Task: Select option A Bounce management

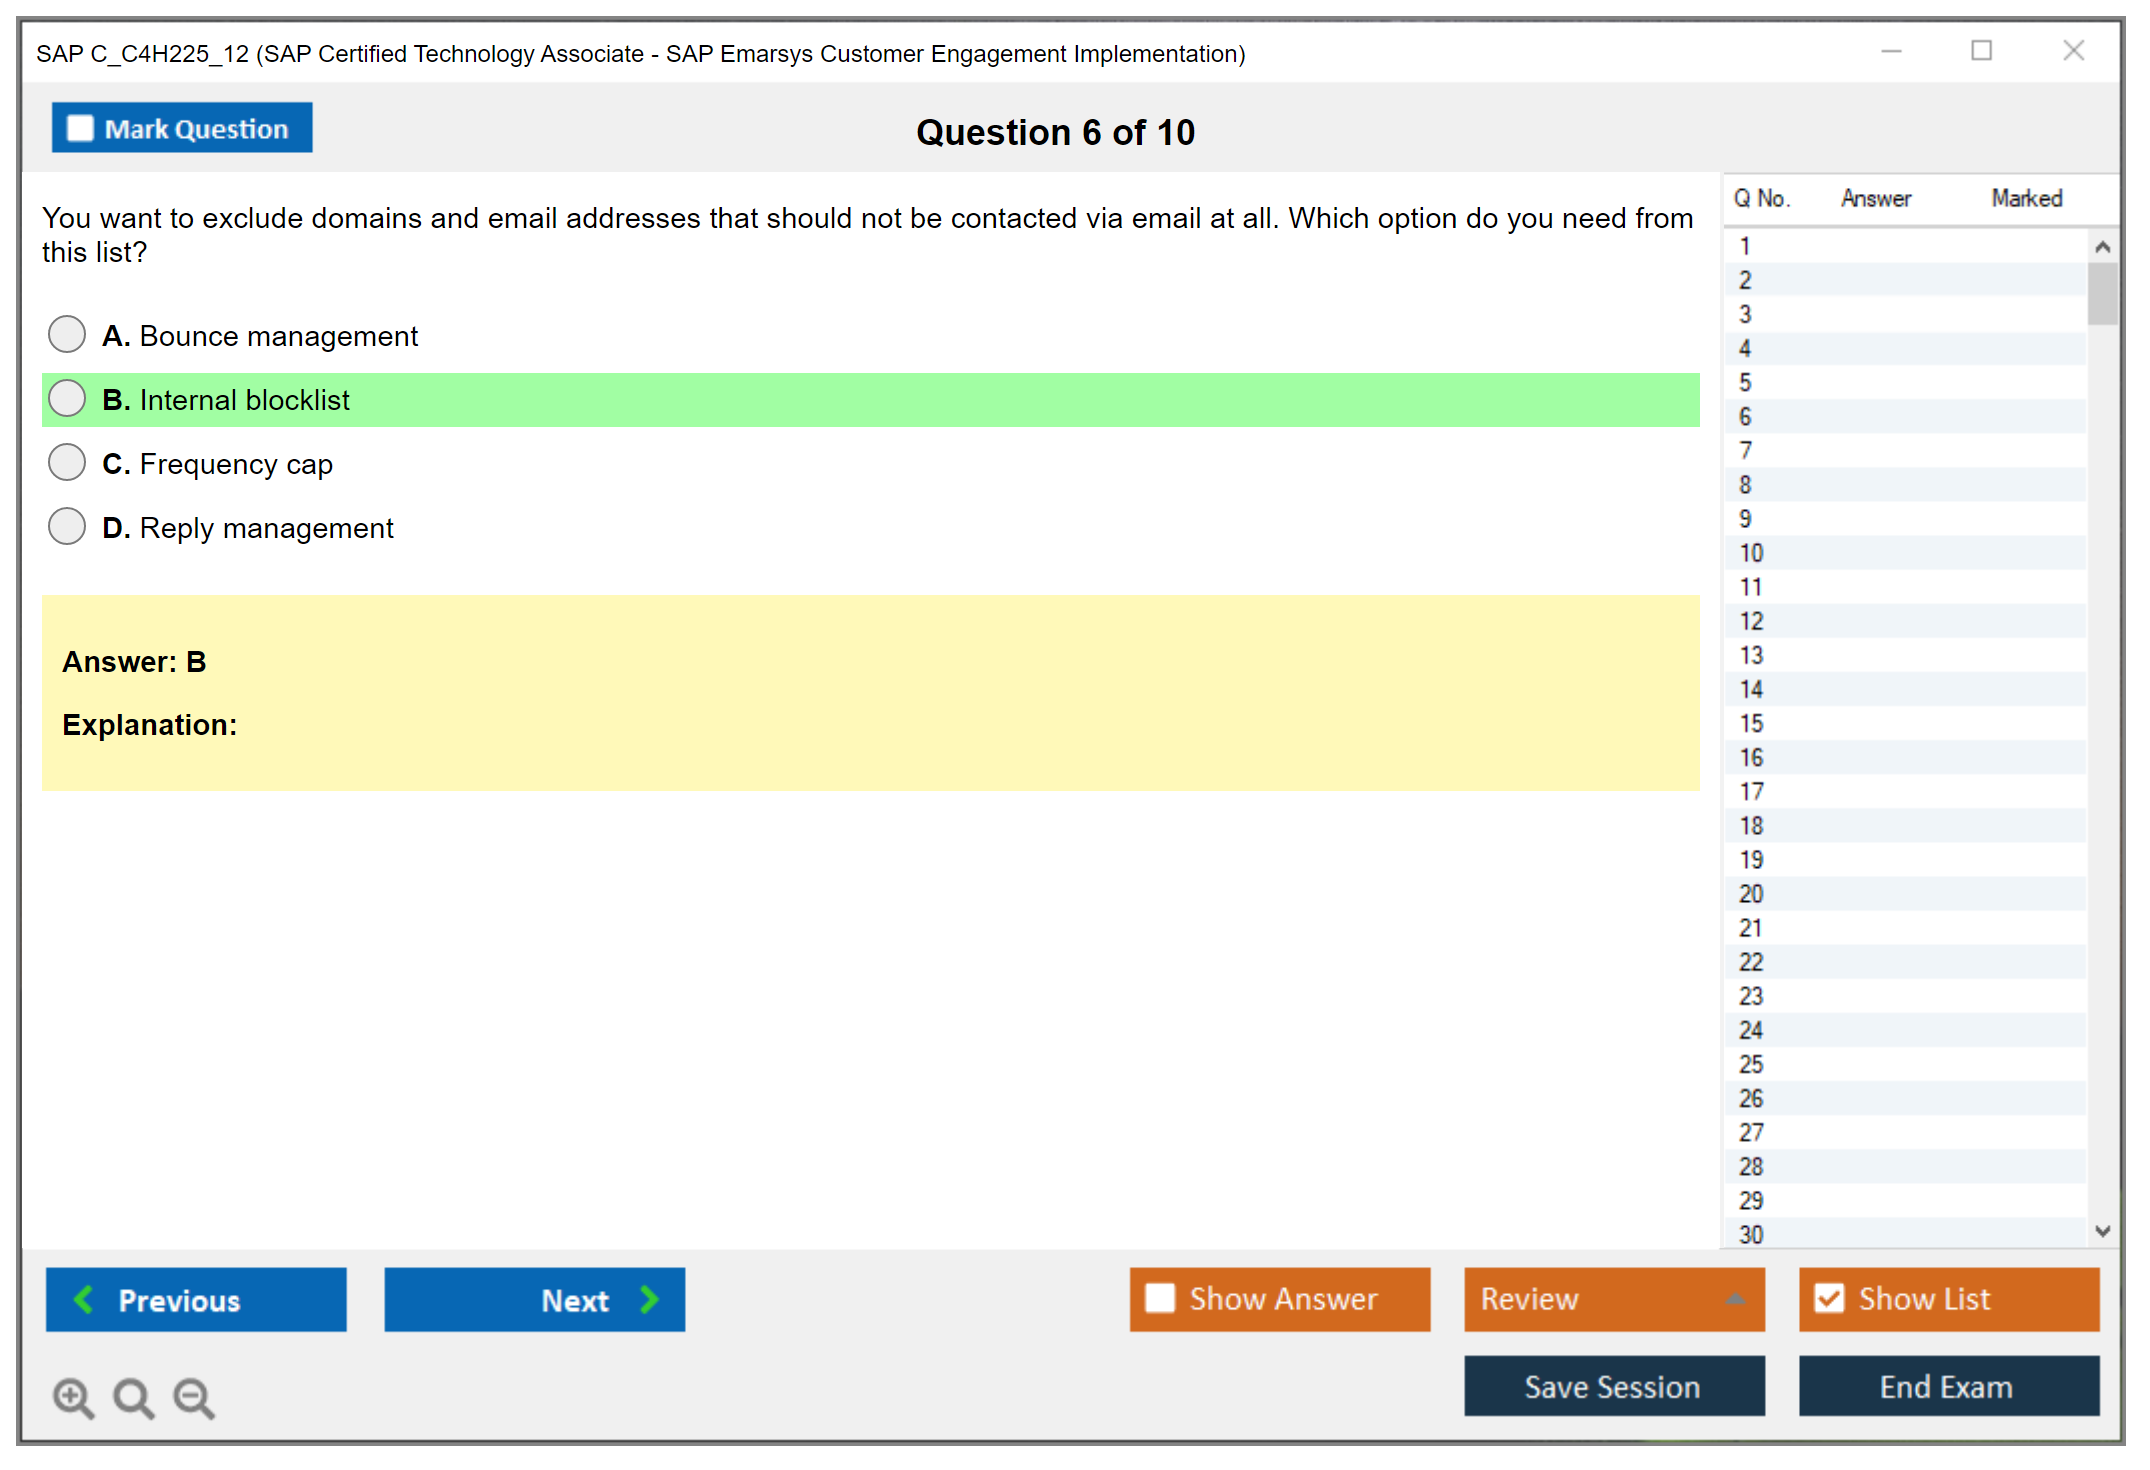Action: pyautogui.click(x=67, y=334)
